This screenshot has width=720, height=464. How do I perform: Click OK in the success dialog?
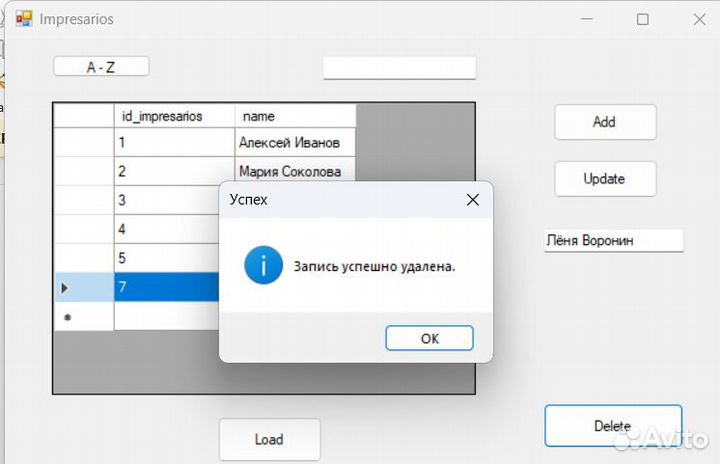[429, 338]
